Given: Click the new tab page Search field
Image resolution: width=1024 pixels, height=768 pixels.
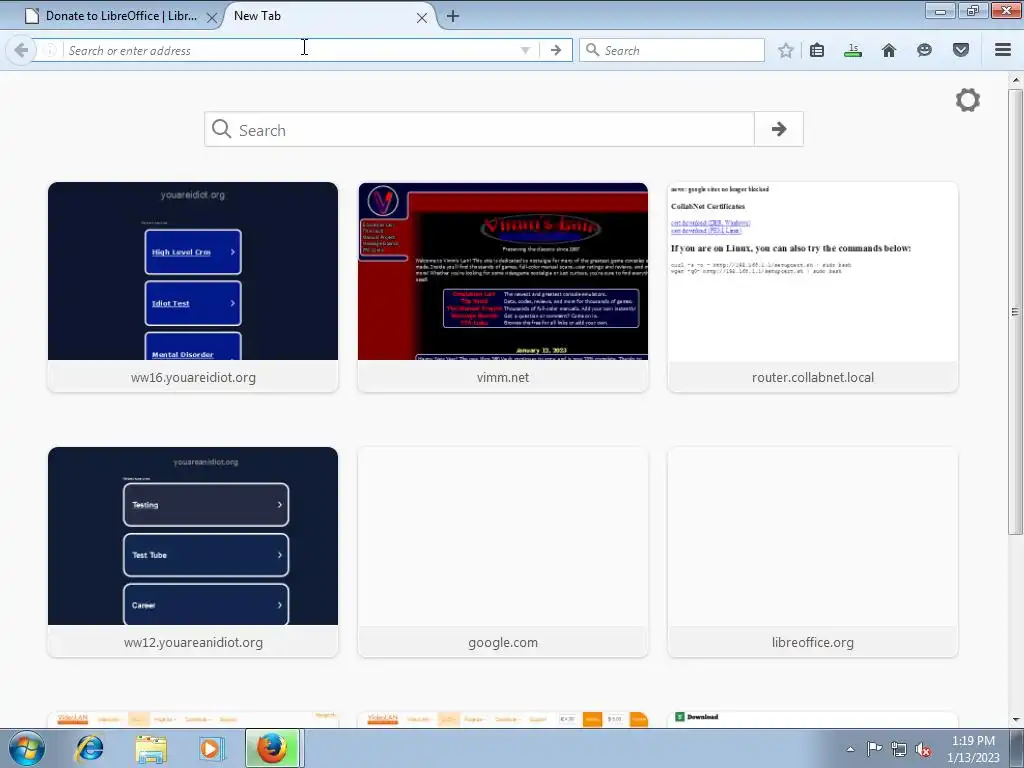Looking at the screenshot, I should click(x=479, y=129).
